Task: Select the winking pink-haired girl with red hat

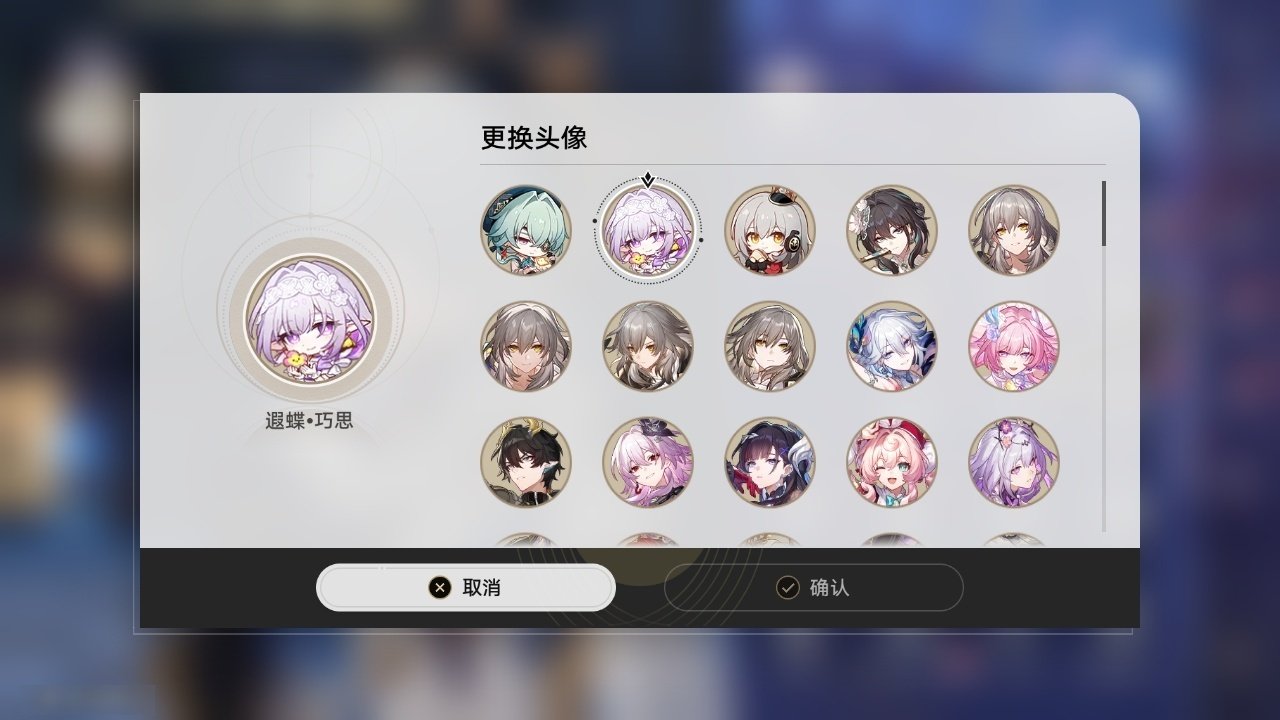Action: 892,463
